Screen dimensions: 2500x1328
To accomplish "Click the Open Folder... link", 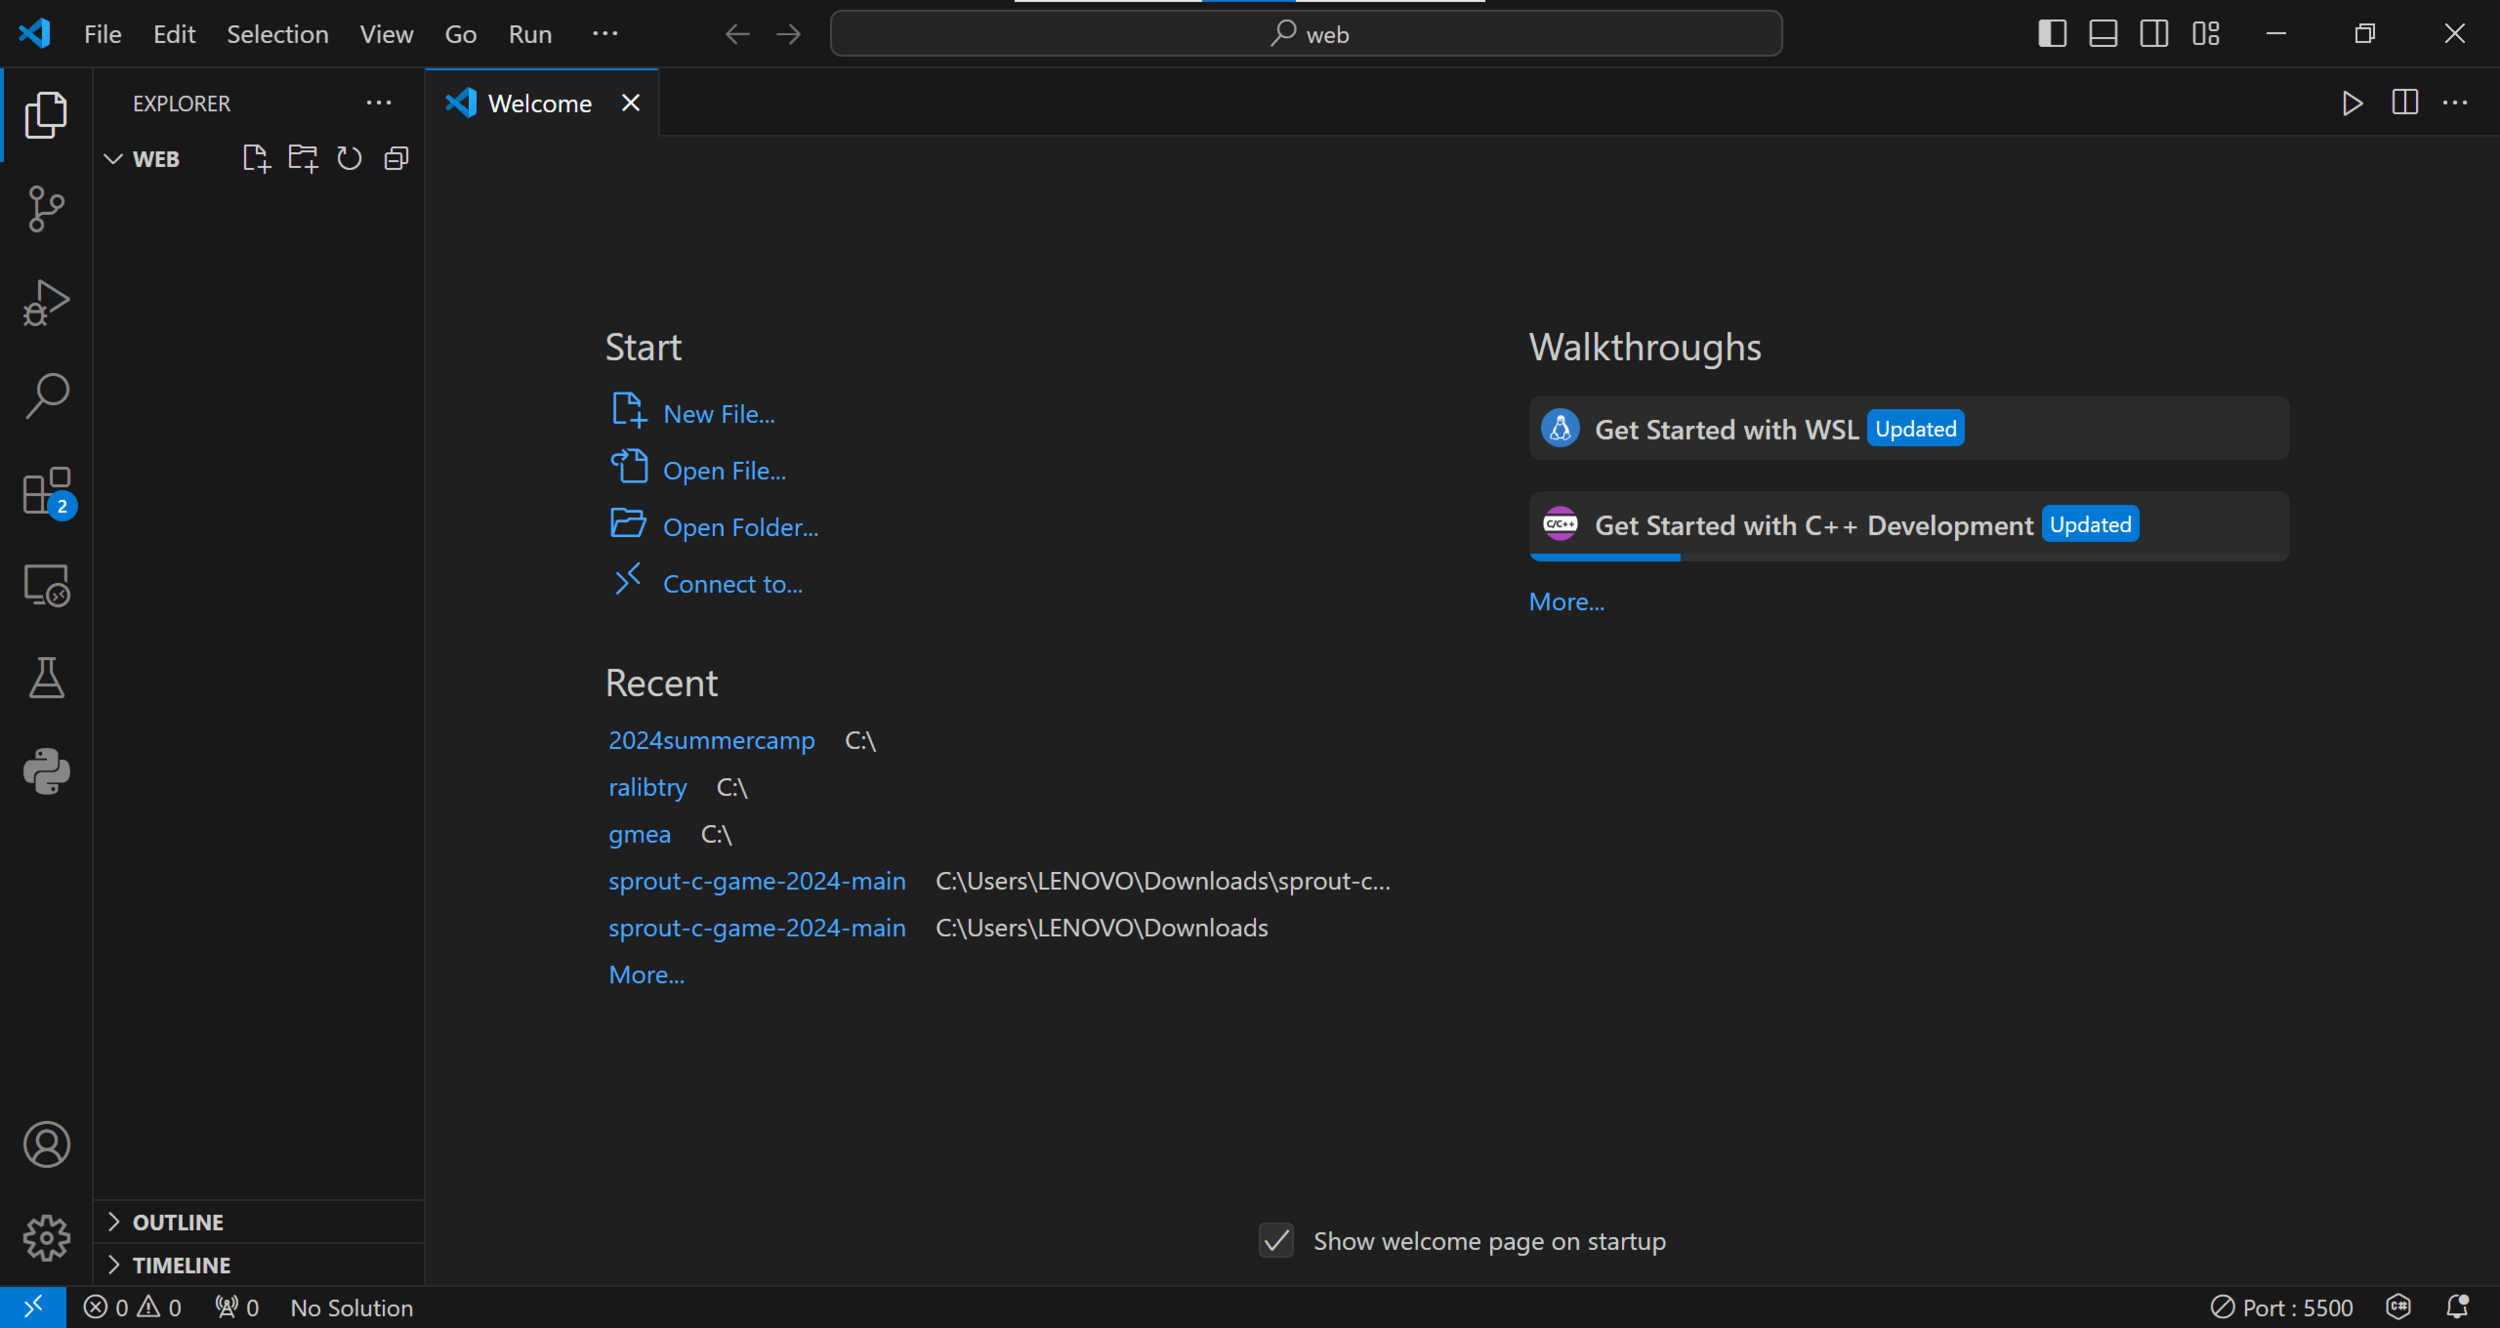I will (739, 527).
